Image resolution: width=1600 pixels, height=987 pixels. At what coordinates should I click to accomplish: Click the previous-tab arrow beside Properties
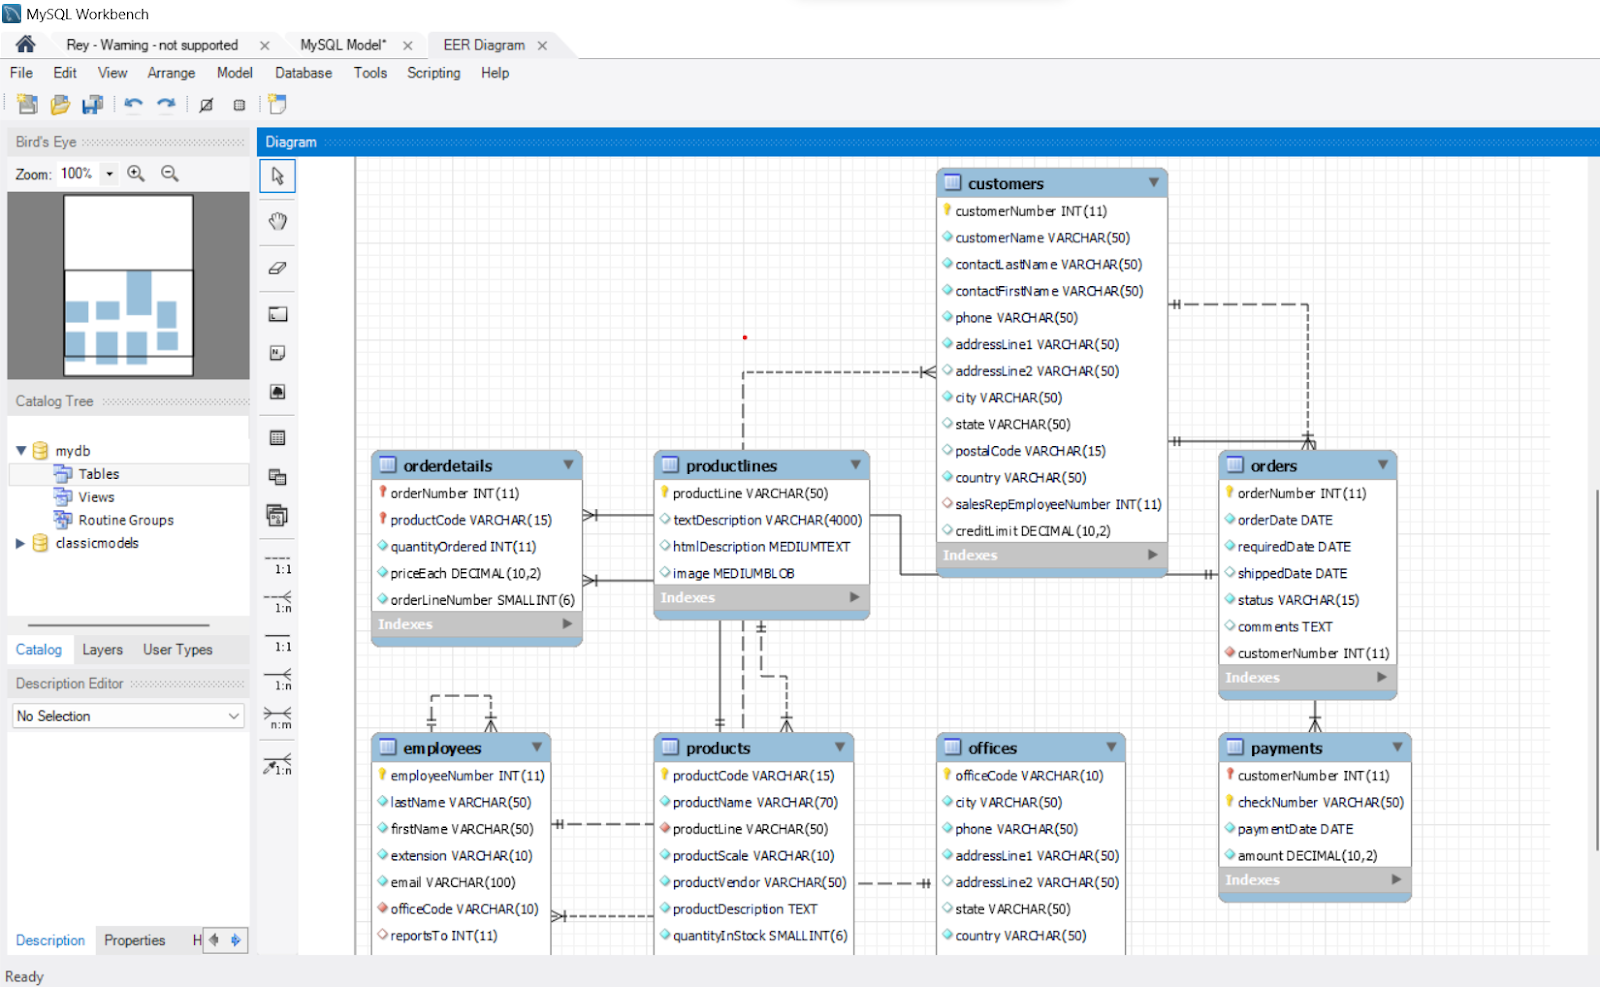[214, 940]
